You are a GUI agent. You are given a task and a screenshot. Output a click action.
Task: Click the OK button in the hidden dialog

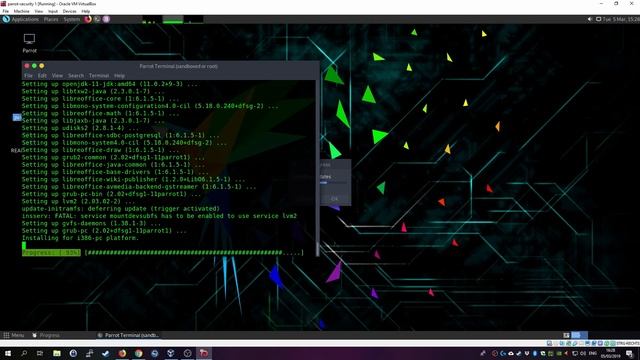tap(334, 199)
